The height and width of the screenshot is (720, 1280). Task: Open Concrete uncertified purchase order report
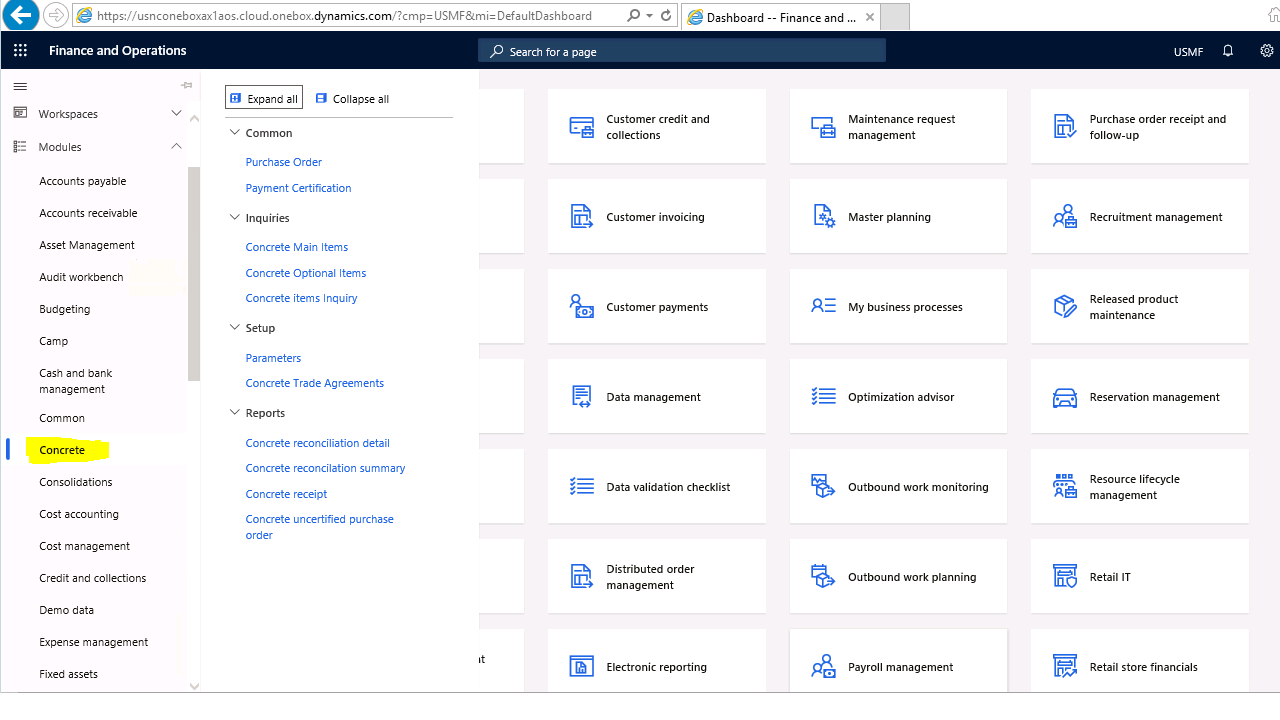coord(320,527)
